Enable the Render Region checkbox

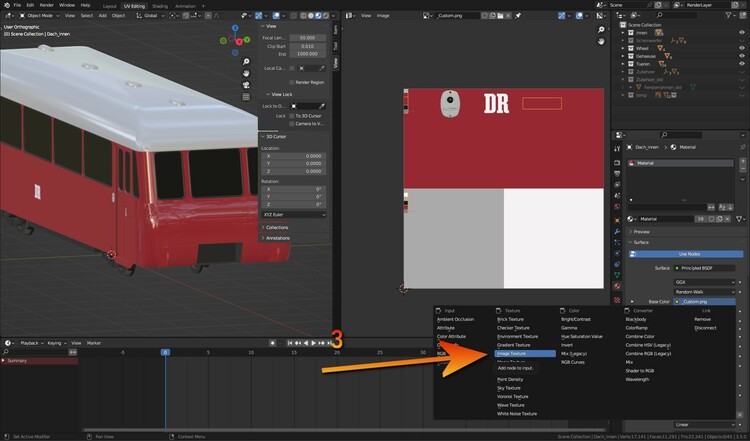pyautogui.click(x=290, y=82)
